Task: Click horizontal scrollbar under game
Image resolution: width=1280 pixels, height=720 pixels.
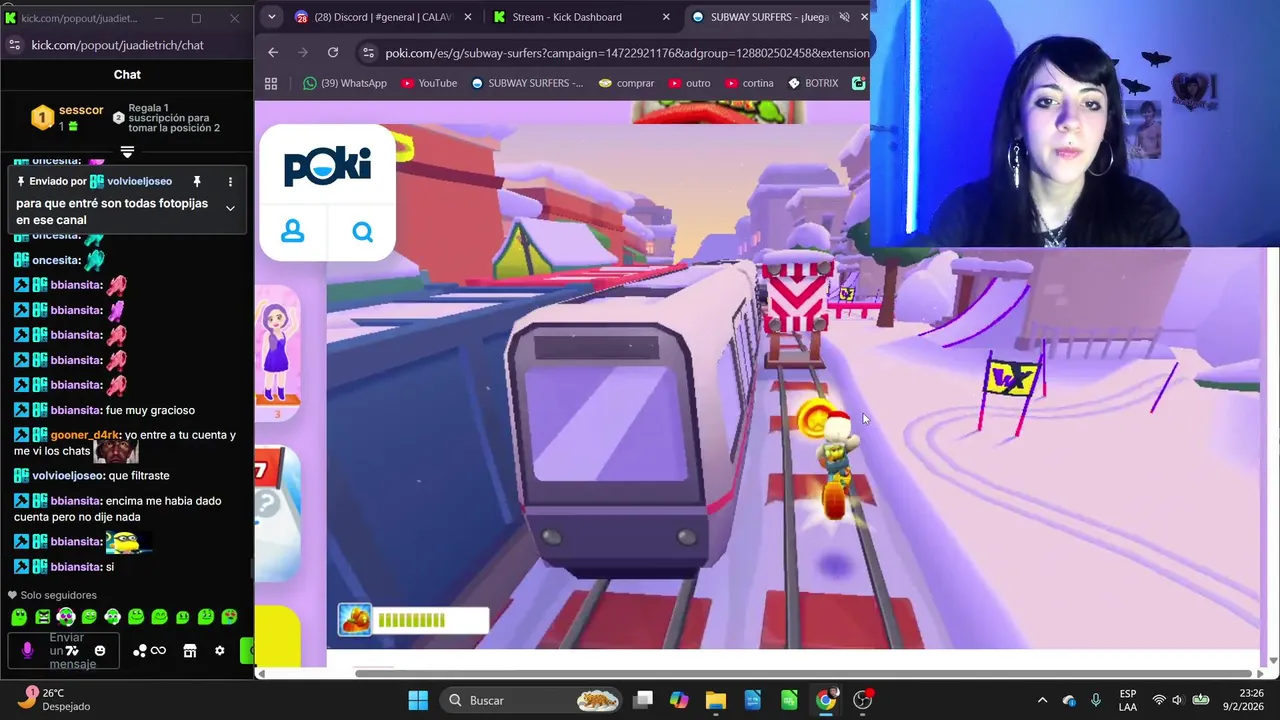Action: 805,673
